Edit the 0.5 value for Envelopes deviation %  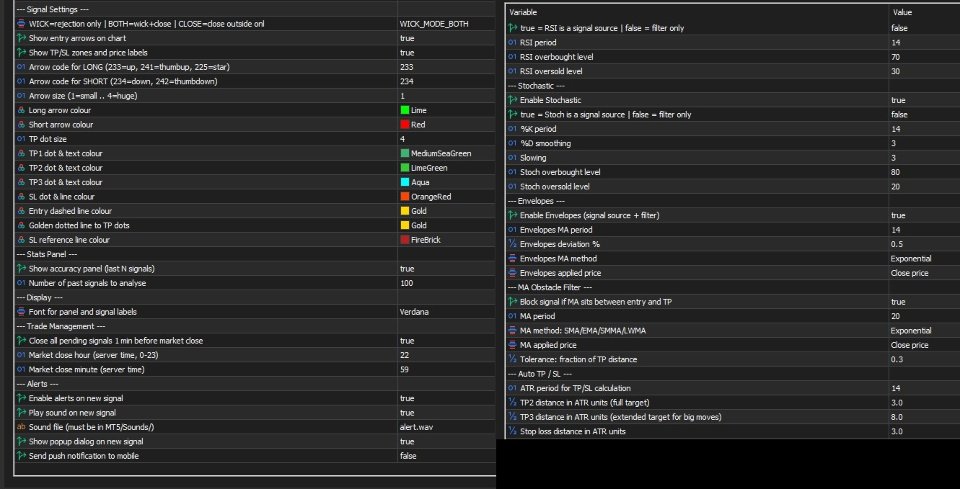coord(896,244)
